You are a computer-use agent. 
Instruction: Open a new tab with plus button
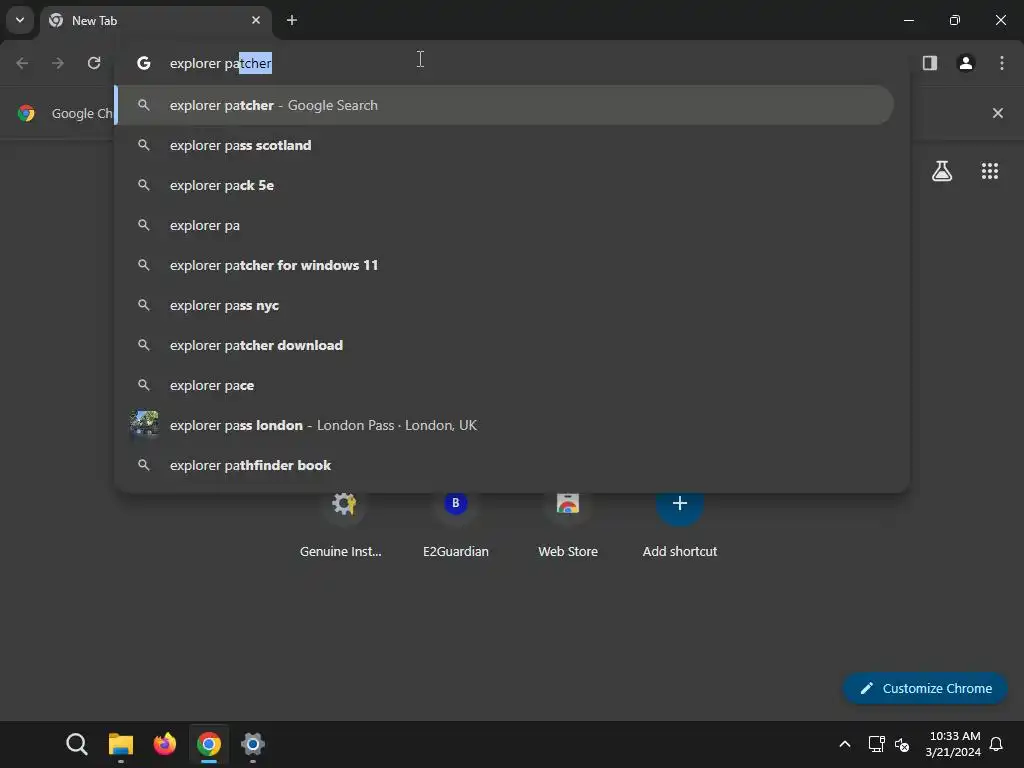292,20
